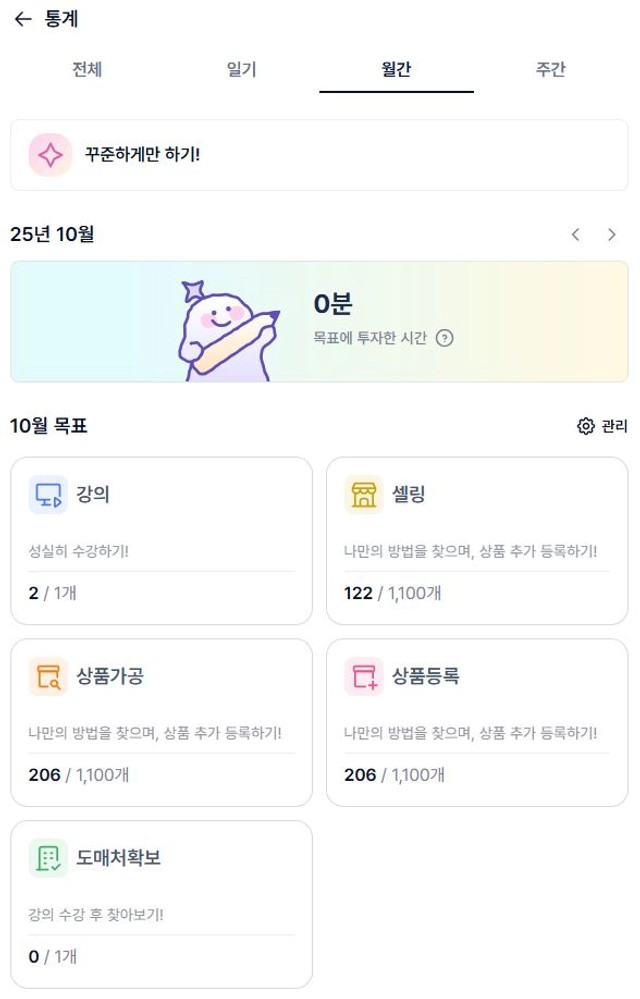
Task: Click the question mark help icon
Action: coord(445,338)
